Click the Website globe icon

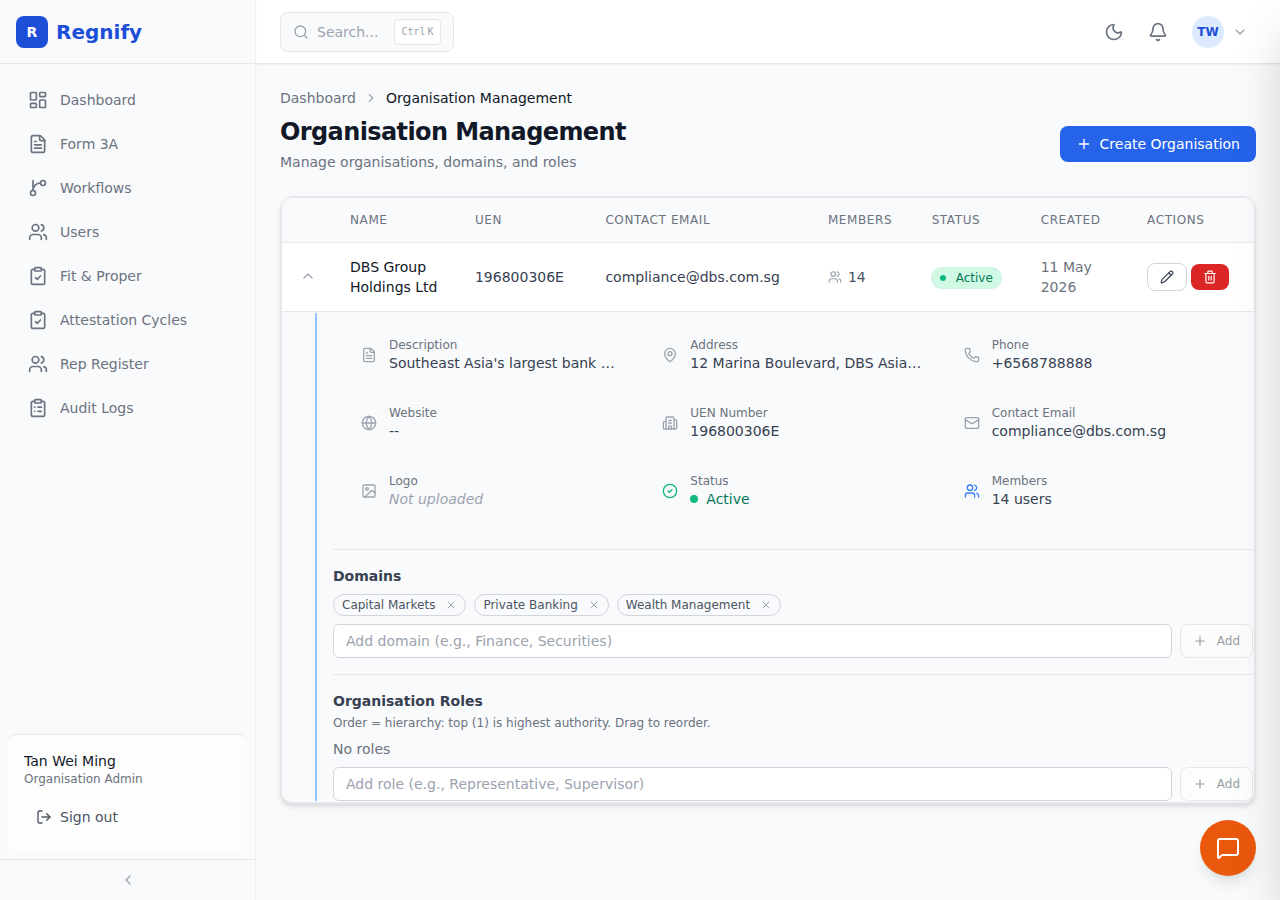[369, 423]
